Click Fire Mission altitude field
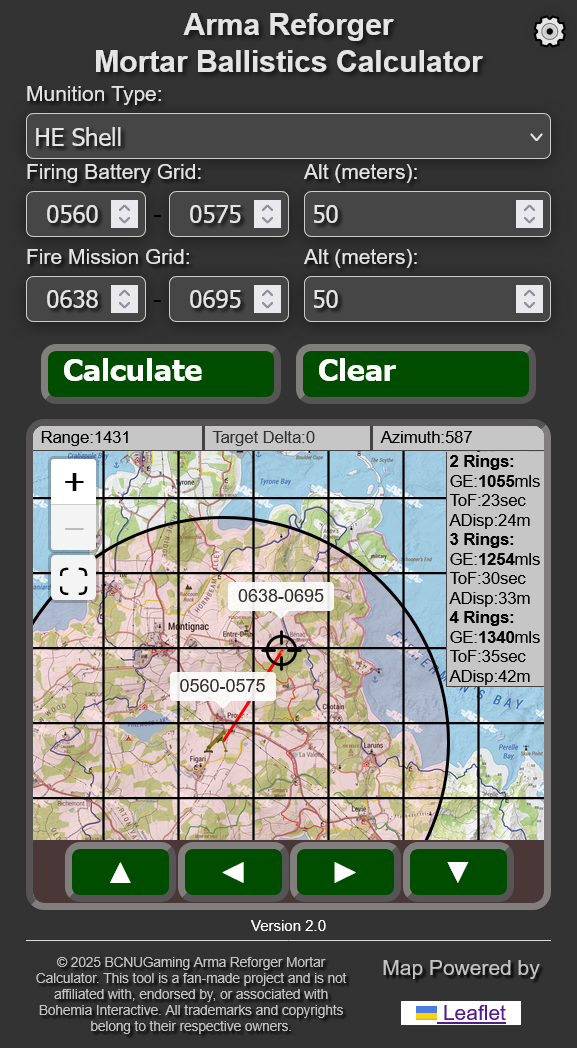577x1048 pixels. click(x=427, y=299)
